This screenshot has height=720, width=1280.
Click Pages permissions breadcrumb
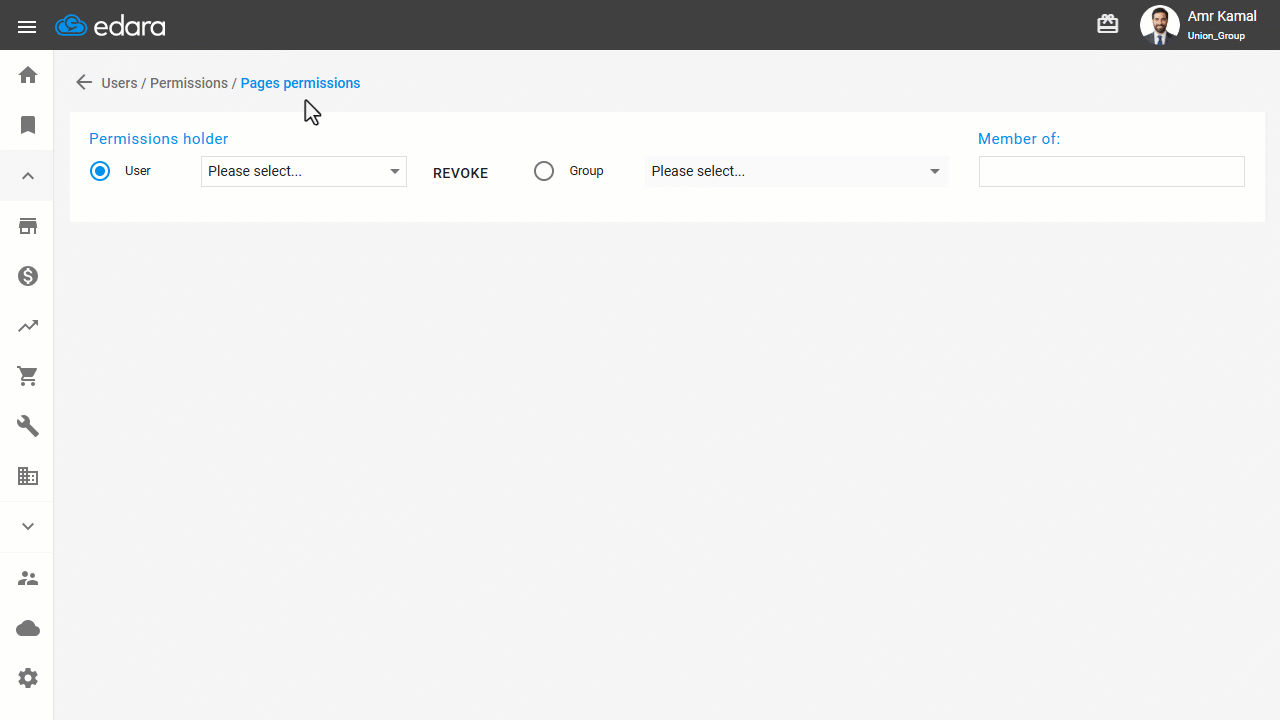300,83
